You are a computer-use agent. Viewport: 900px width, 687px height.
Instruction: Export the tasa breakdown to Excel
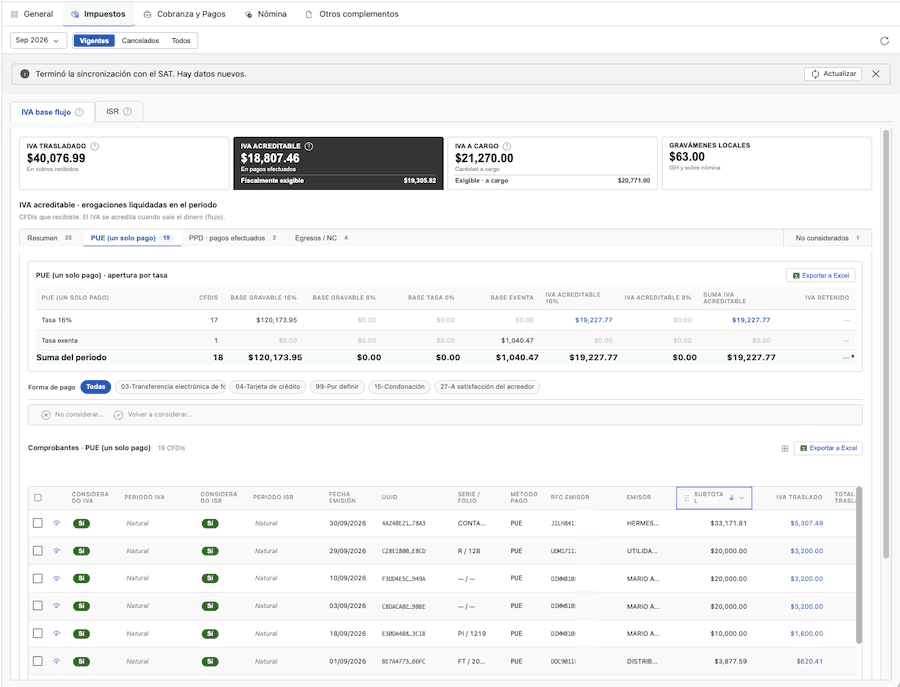pos(821,275)
